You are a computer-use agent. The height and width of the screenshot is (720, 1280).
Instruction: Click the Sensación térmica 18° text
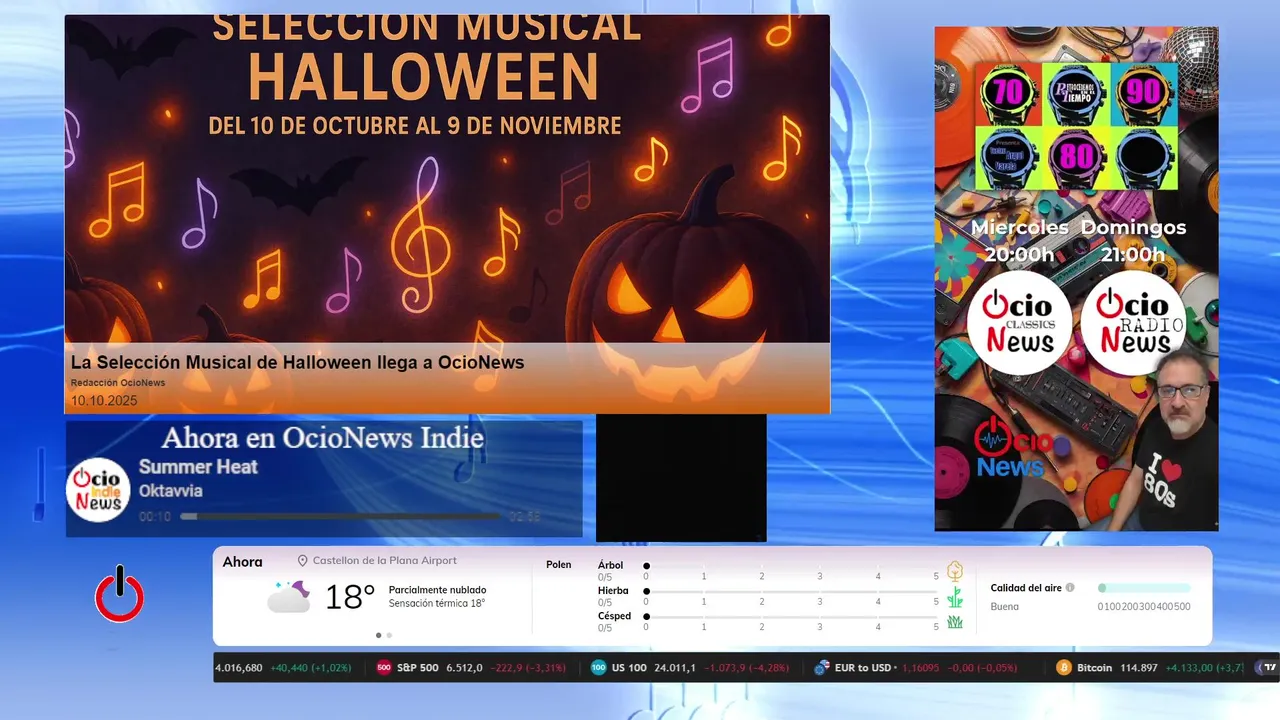tap(437, 604)
